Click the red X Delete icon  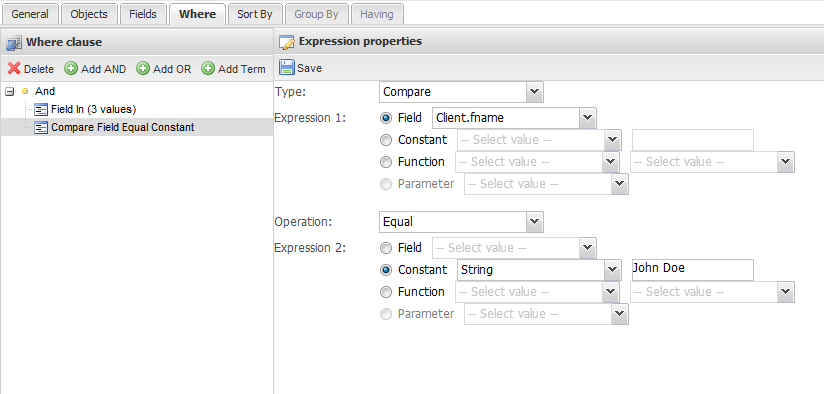(x=14, y=69)
